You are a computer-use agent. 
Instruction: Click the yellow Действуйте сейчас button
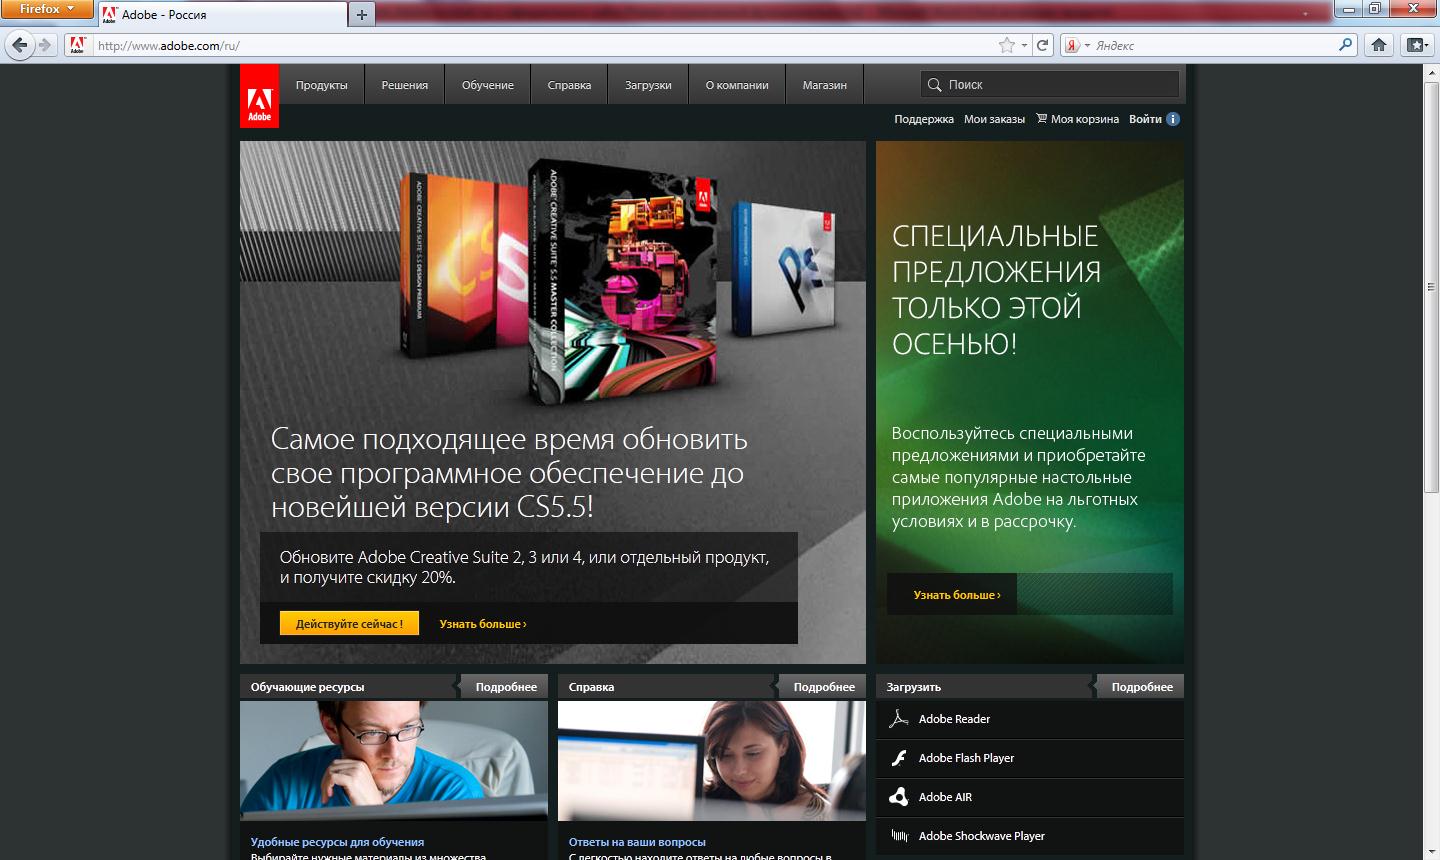[349, 623]
